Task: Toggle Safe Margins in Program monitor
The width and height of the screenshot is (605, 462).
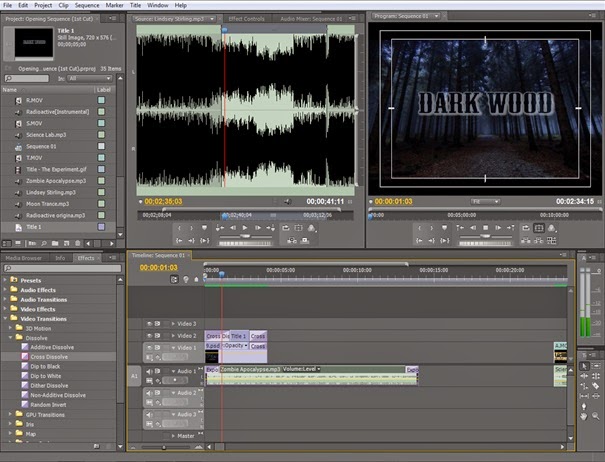Action: pyautogui.click(x=539, y=228)
